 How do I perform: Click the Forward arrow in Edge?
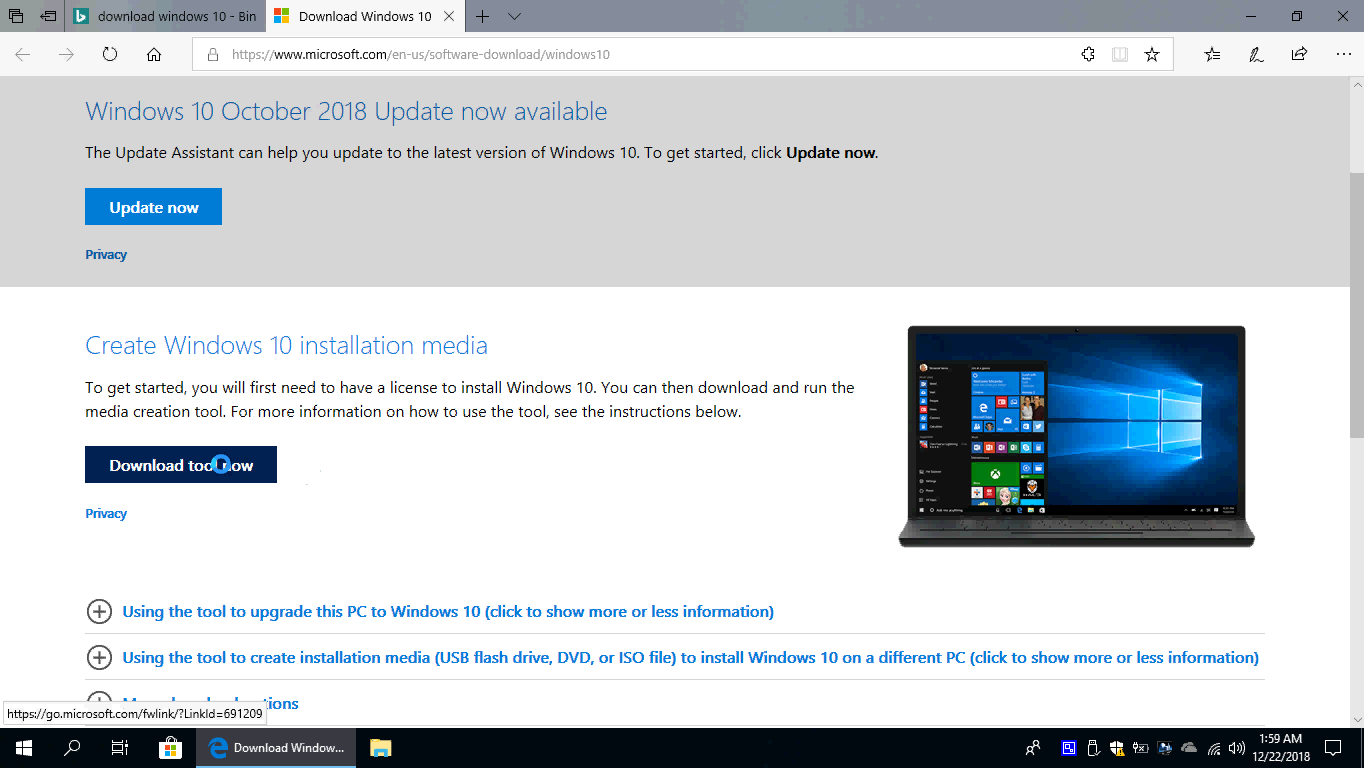pos(66,55)
